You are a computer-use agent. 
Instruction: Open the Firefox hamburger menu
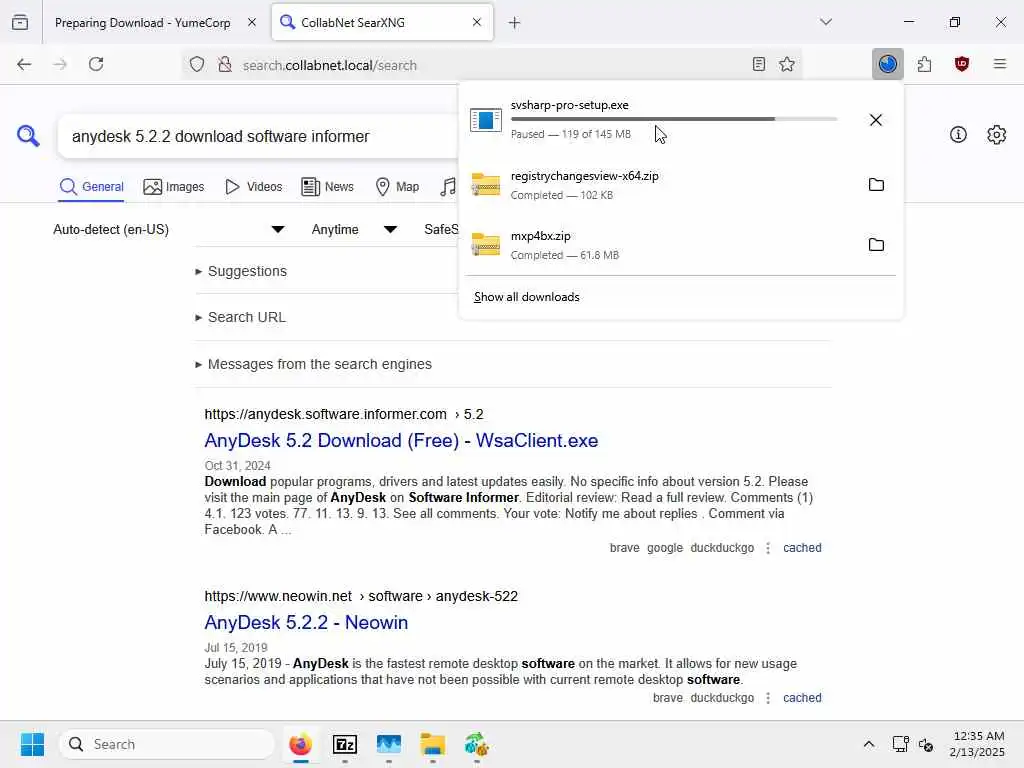pyautogui.click(x=999, y=64)
